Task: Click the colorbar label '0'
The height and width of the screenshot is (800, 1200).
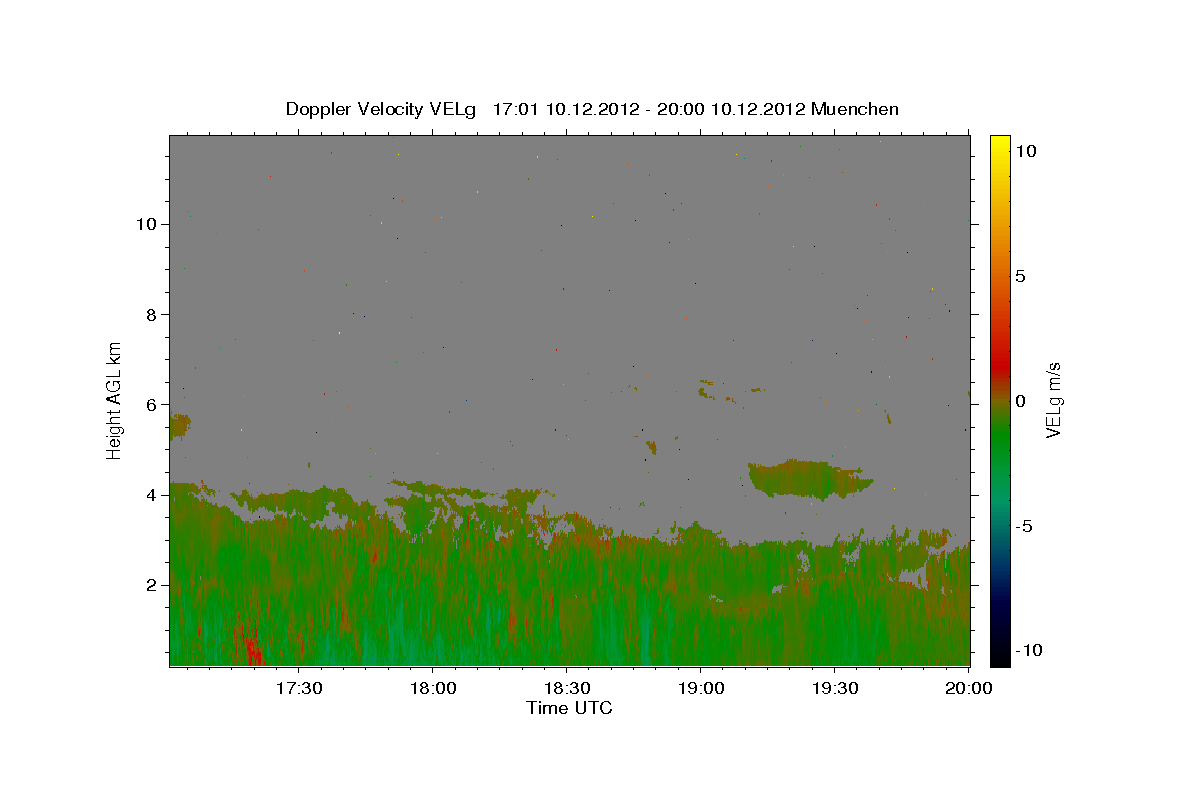Action: click(x=1020, y=401)
